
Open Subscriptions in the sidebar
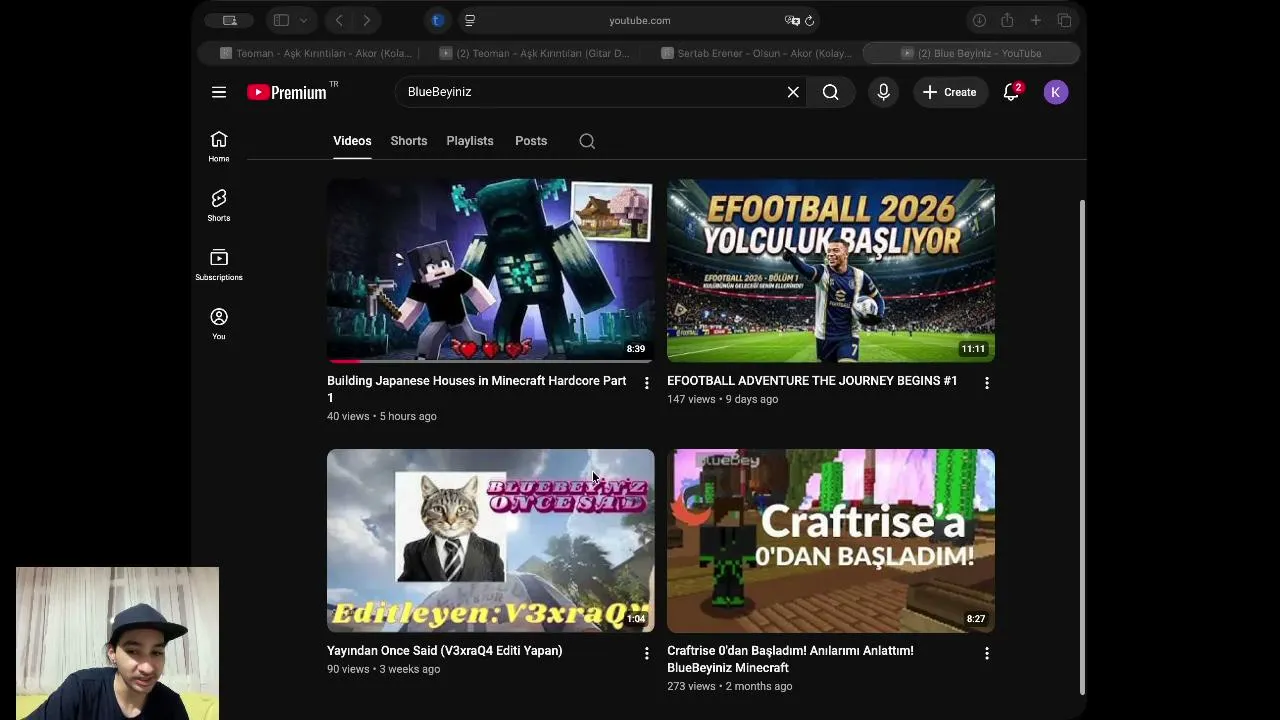tap(219, 265)
